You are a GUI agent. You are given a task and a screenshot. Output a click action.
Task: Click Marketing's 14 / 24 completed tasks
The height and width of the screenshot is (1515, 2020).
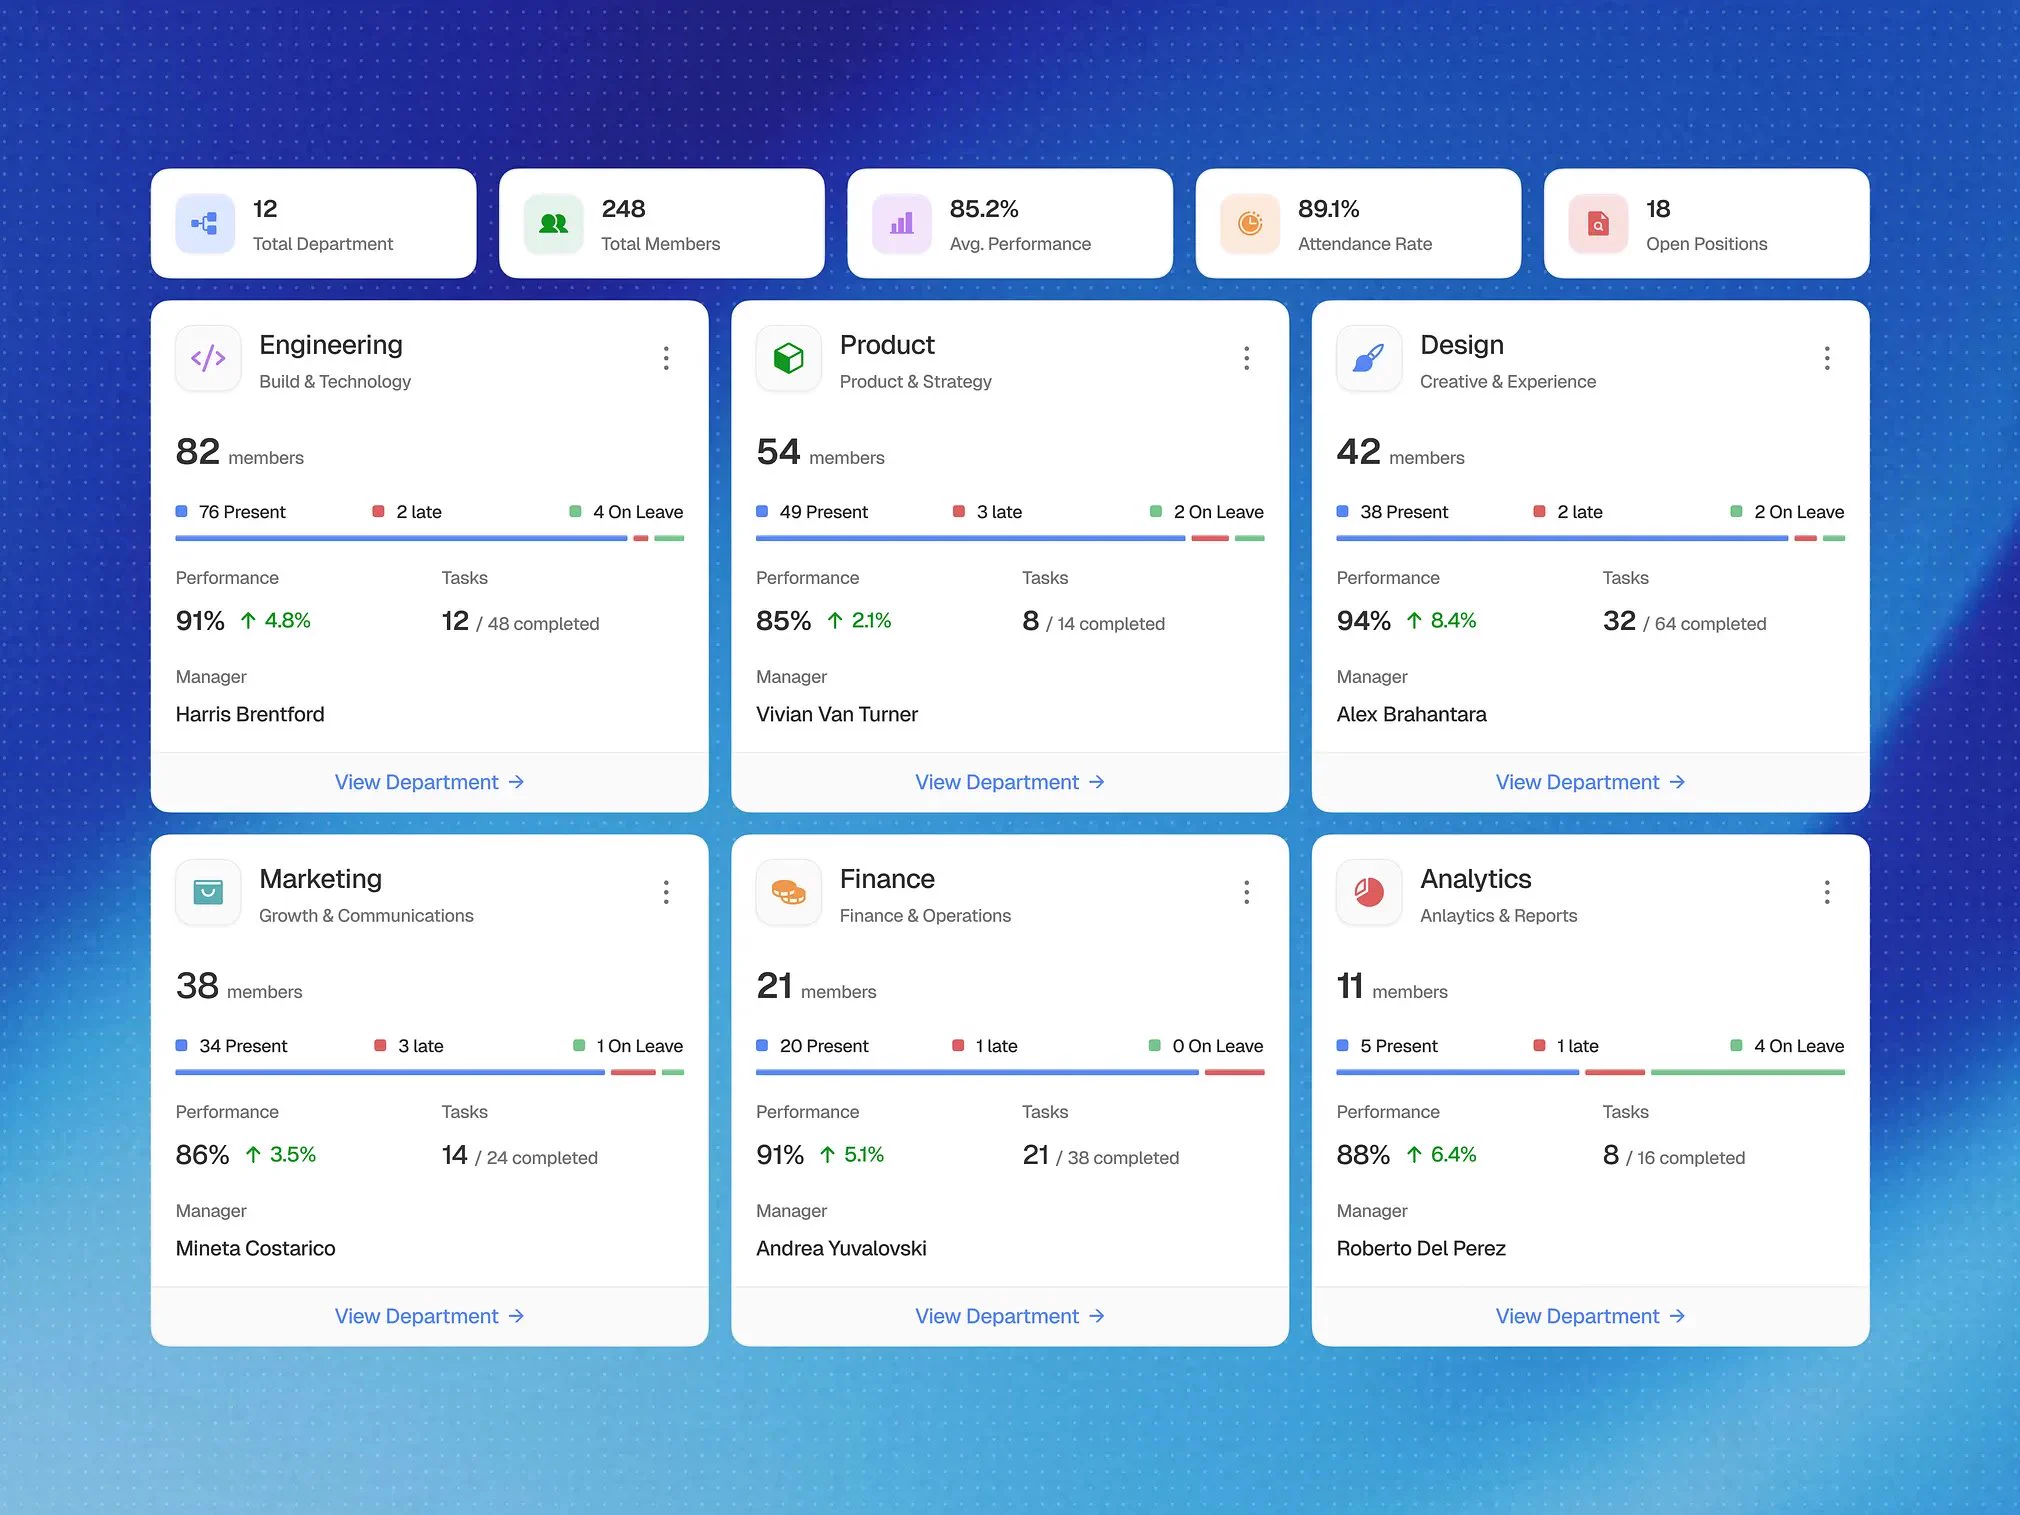pos(520,1156)
